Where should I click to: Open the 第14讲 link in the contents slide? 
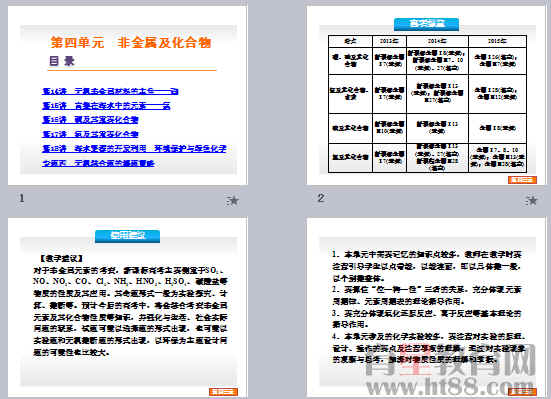tap(110, 91)
